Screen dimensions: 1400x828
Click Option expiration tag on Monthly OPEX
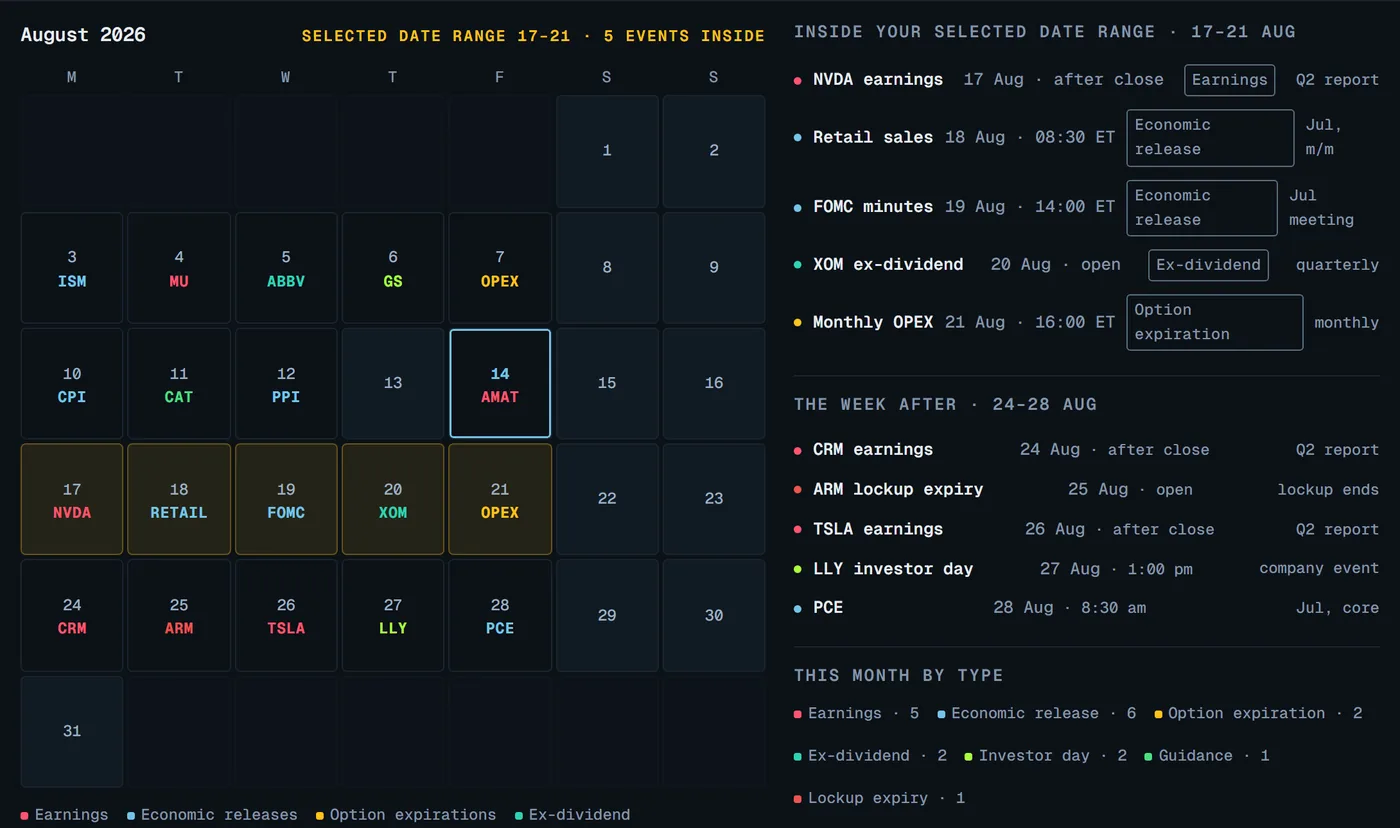point(1215,322)
